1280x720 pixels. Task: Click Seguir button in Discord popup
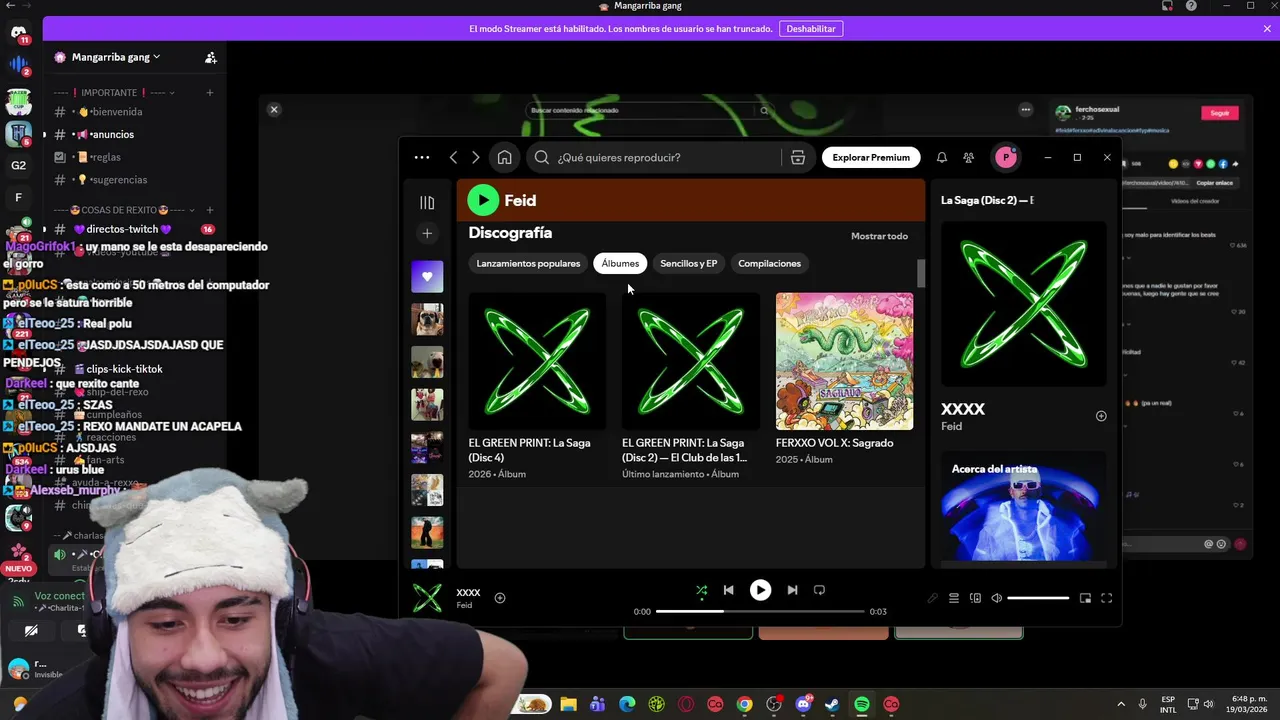click(x=1220, y=113)
